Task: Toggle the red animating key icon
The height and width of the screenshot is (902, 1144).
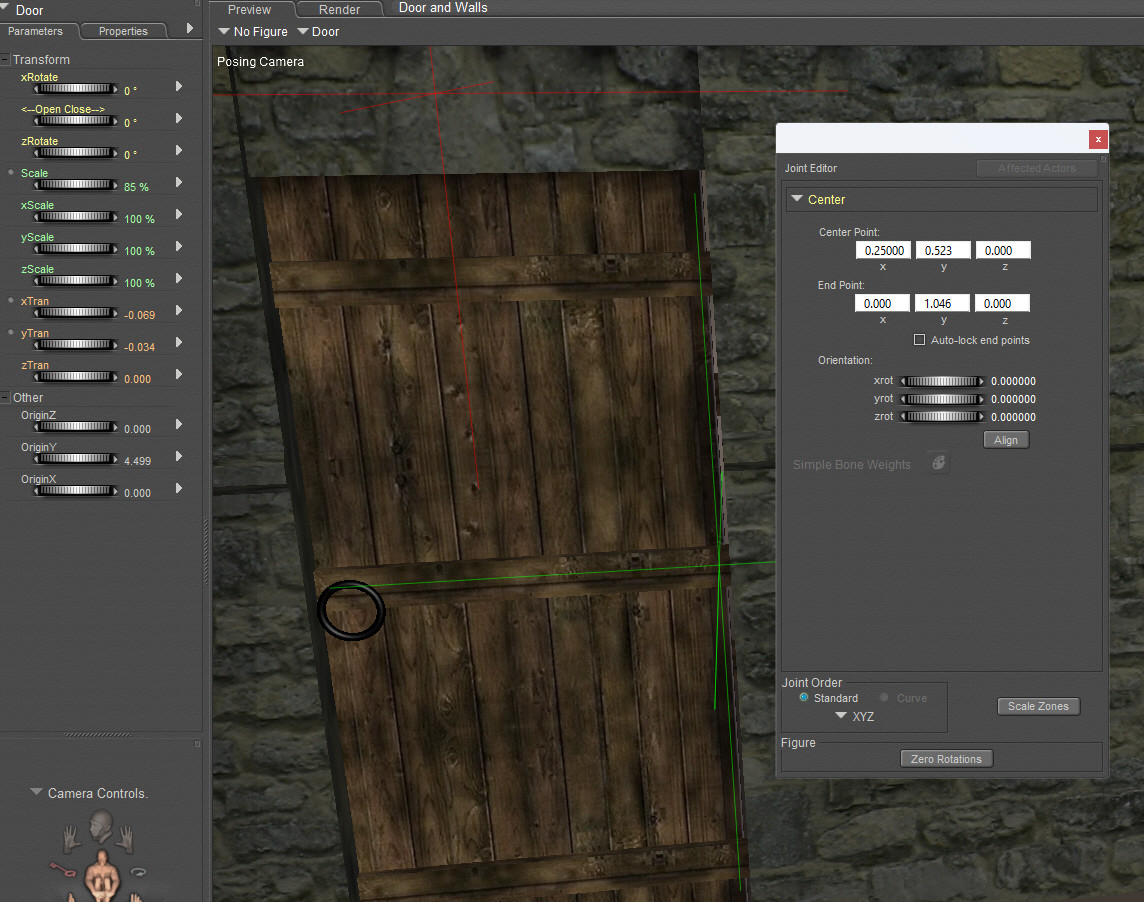Action: [x=63, y=869]
